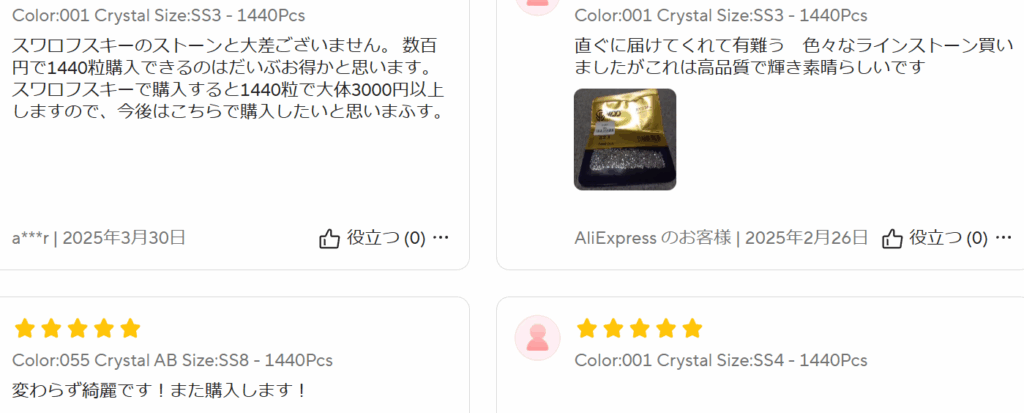Click 2025年3月30日 review date
This screenshot has width=1024, height=413.
tap(124, 238)
